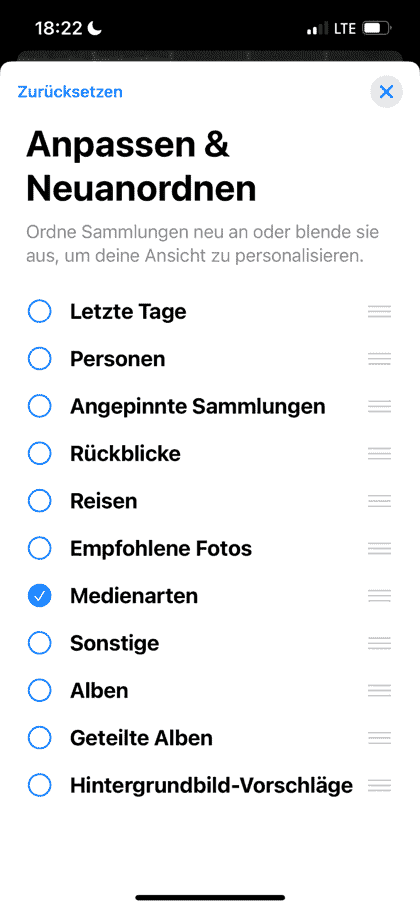Tap the Hintergrundbild-Vorschläge checkbox
The width and height of the screenshot is (420, 909).
(x=39, y=786)
